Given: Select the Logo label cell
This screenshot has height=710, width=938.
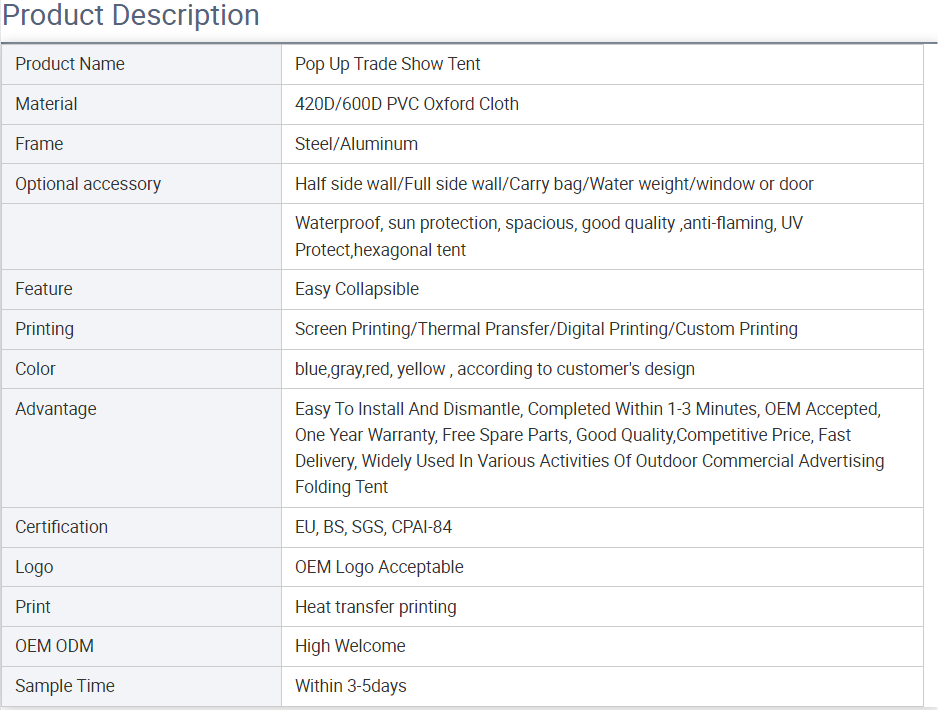Looking at the screenshot, I should pyautogui.click(x=141, y=567).
